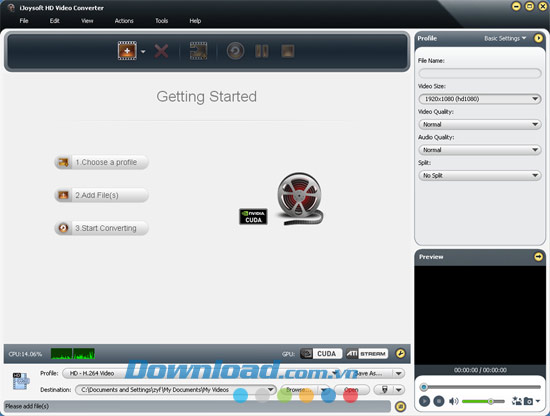The image size is (550, 416).
Task: Click the Save As button
Action: pos(369,373)
